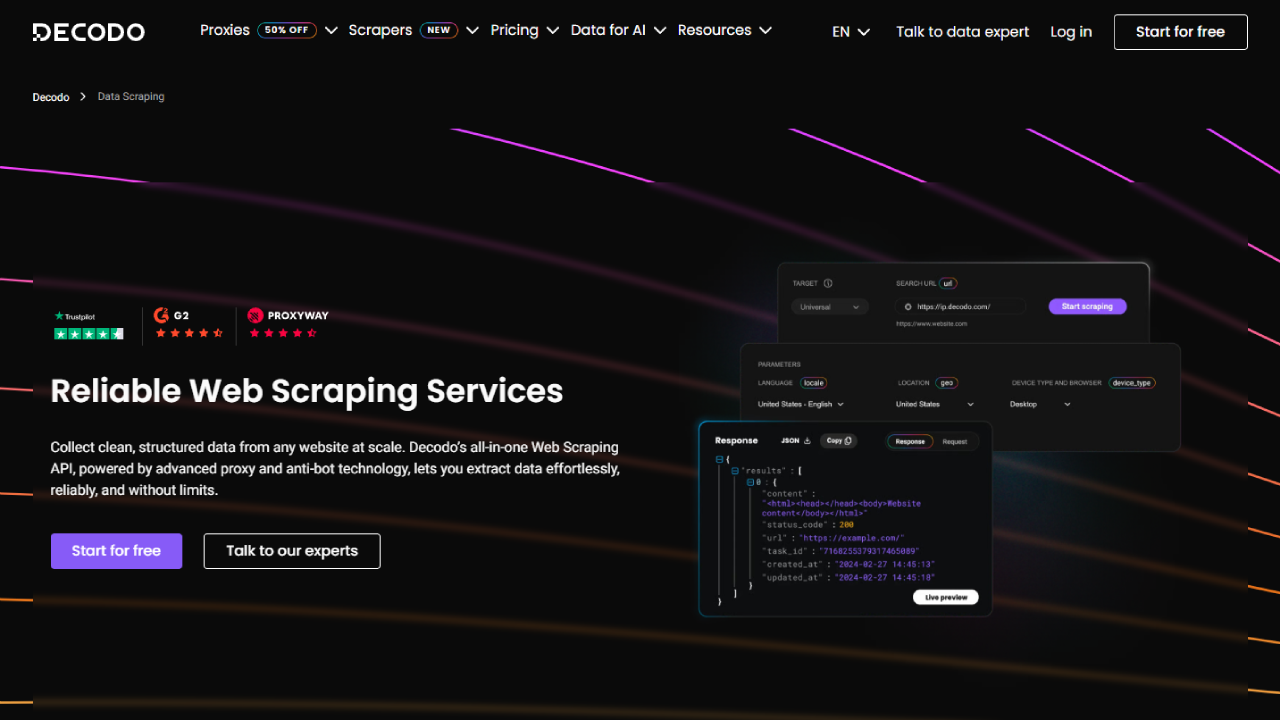Click the Live preview button

[945, 596]
